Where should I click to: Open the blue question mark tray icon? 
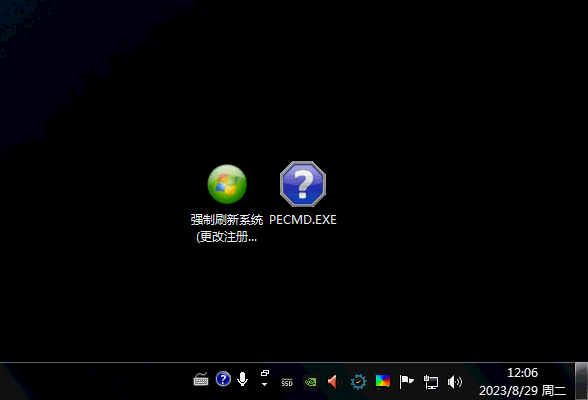click(223, 379)
